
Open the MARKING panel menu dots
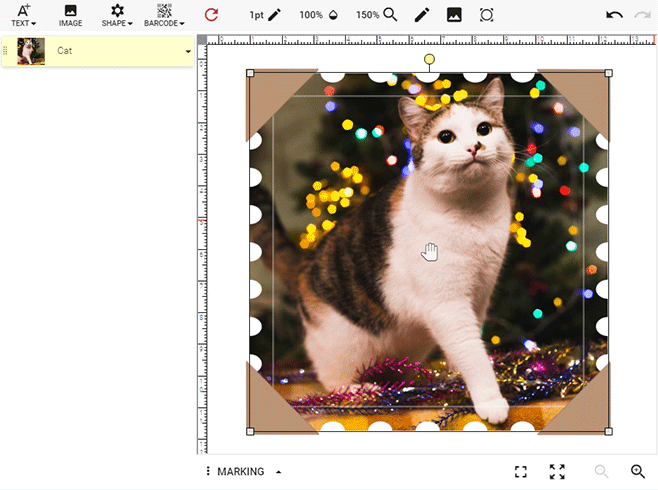click(x=208, y=471)
